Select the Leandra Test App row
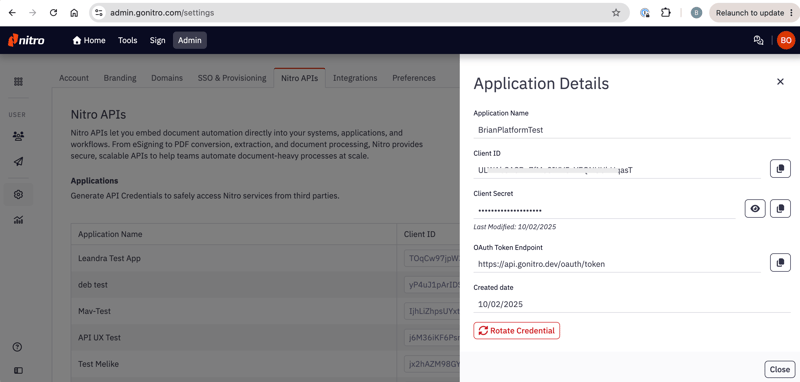Viewport: 800px width, 382px height. [265, 259]
